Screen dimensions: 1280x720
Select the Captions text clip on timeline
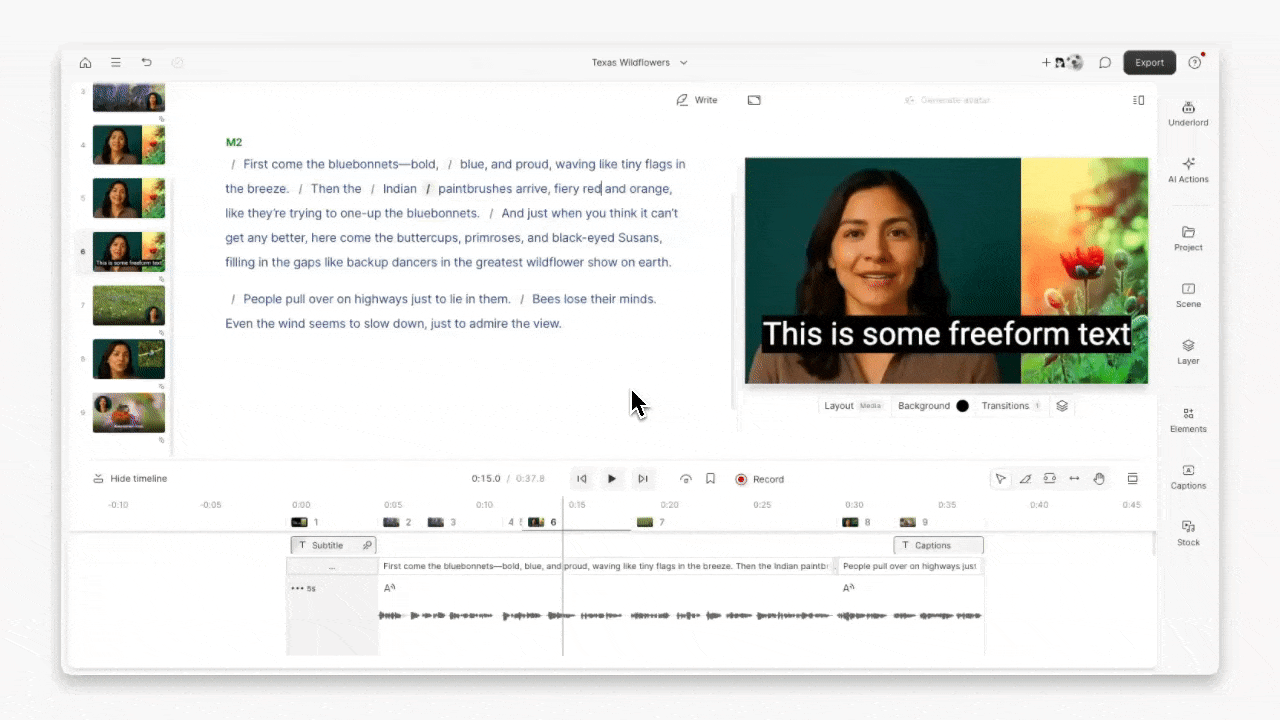pos(938,545)
